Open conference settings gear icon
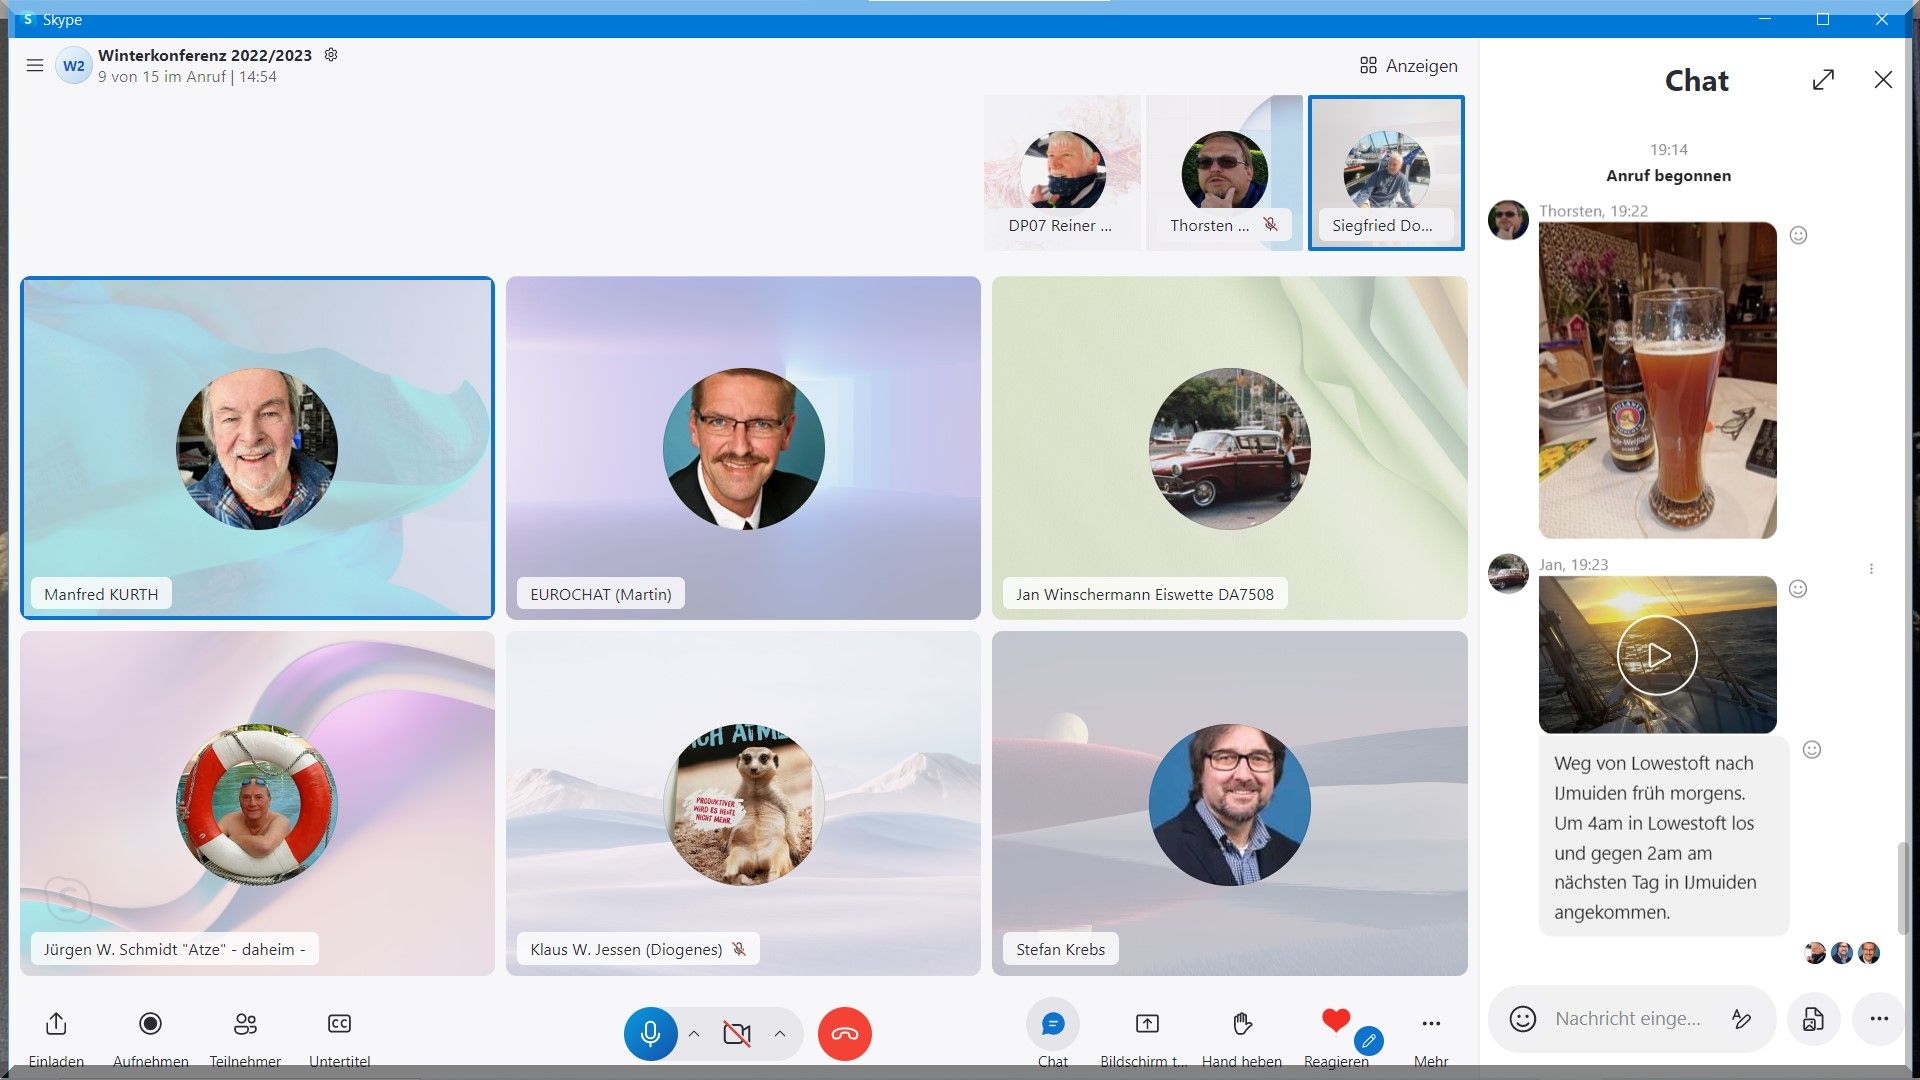 coord(331,55)
